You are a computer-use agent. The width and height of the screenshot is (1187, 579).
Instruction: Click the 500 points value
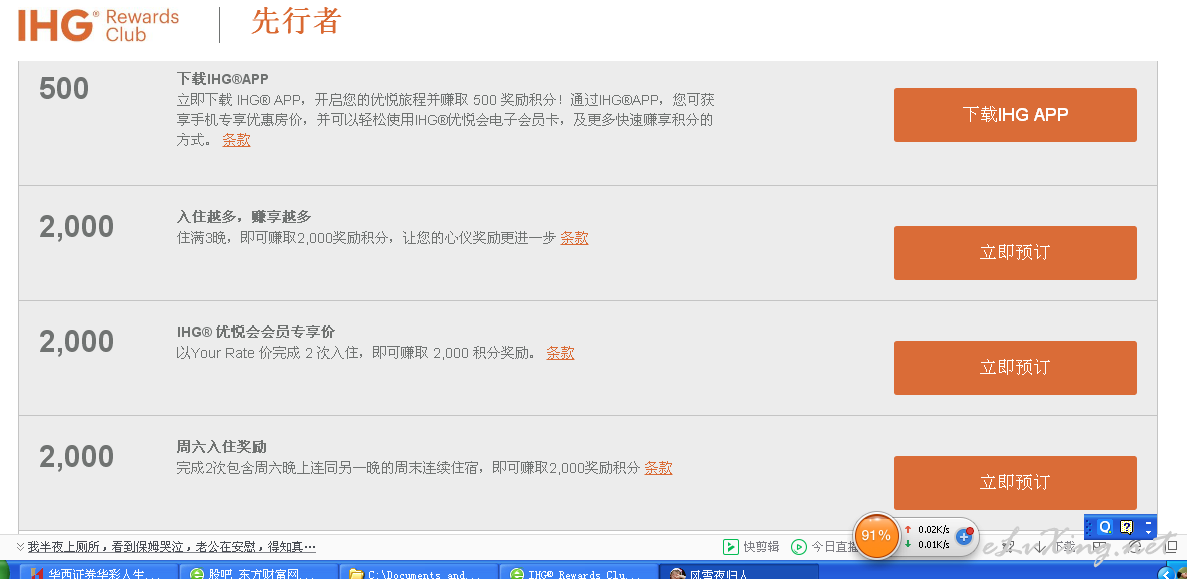point(64,89)
